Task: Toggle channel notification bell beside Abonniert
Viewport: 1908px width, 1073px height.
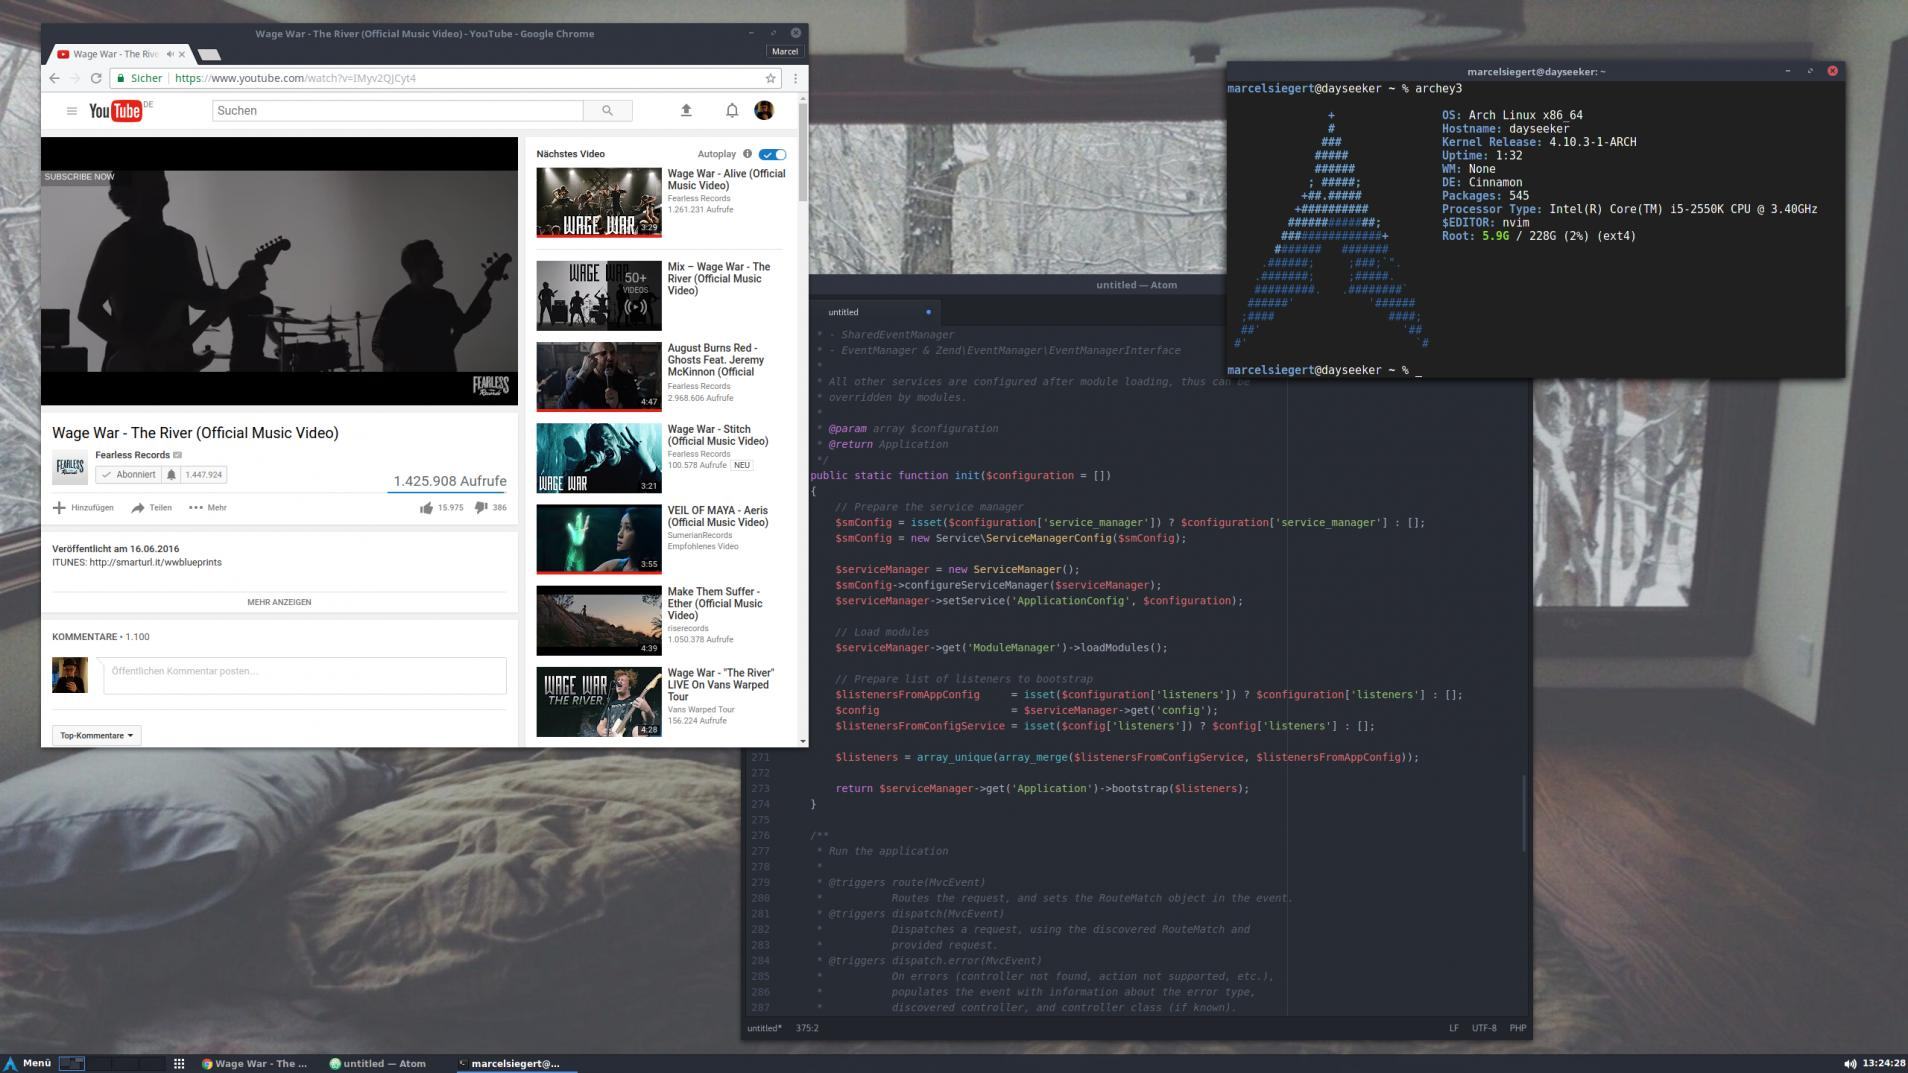Action: pos(171,475)
